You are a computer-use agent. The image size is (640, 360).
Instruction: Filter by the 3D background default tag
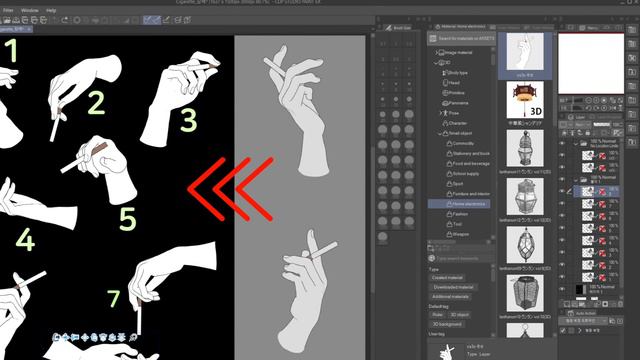(447, 324)
